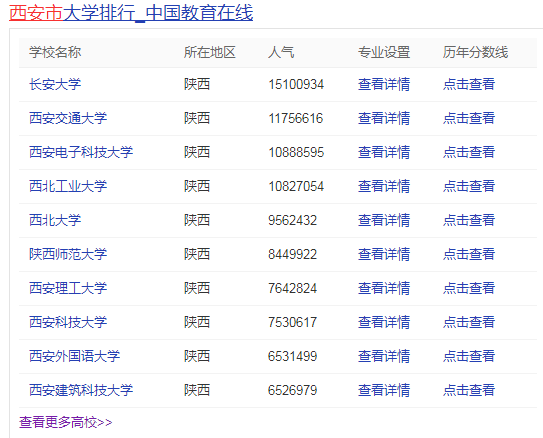543x438 pixels.
Task: Click 查看详情 for 西安科技大学
Action: pyautogui.click(x=384, y=322)
